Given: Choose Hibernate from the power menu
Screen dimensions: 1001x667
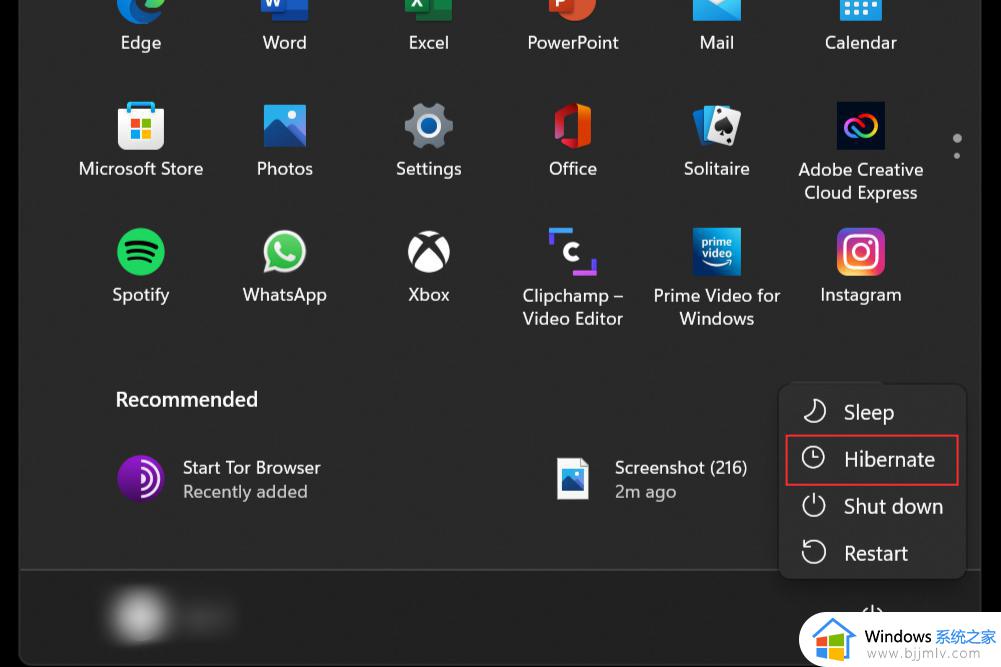Looking at the screenshot, I should [872, 460].
